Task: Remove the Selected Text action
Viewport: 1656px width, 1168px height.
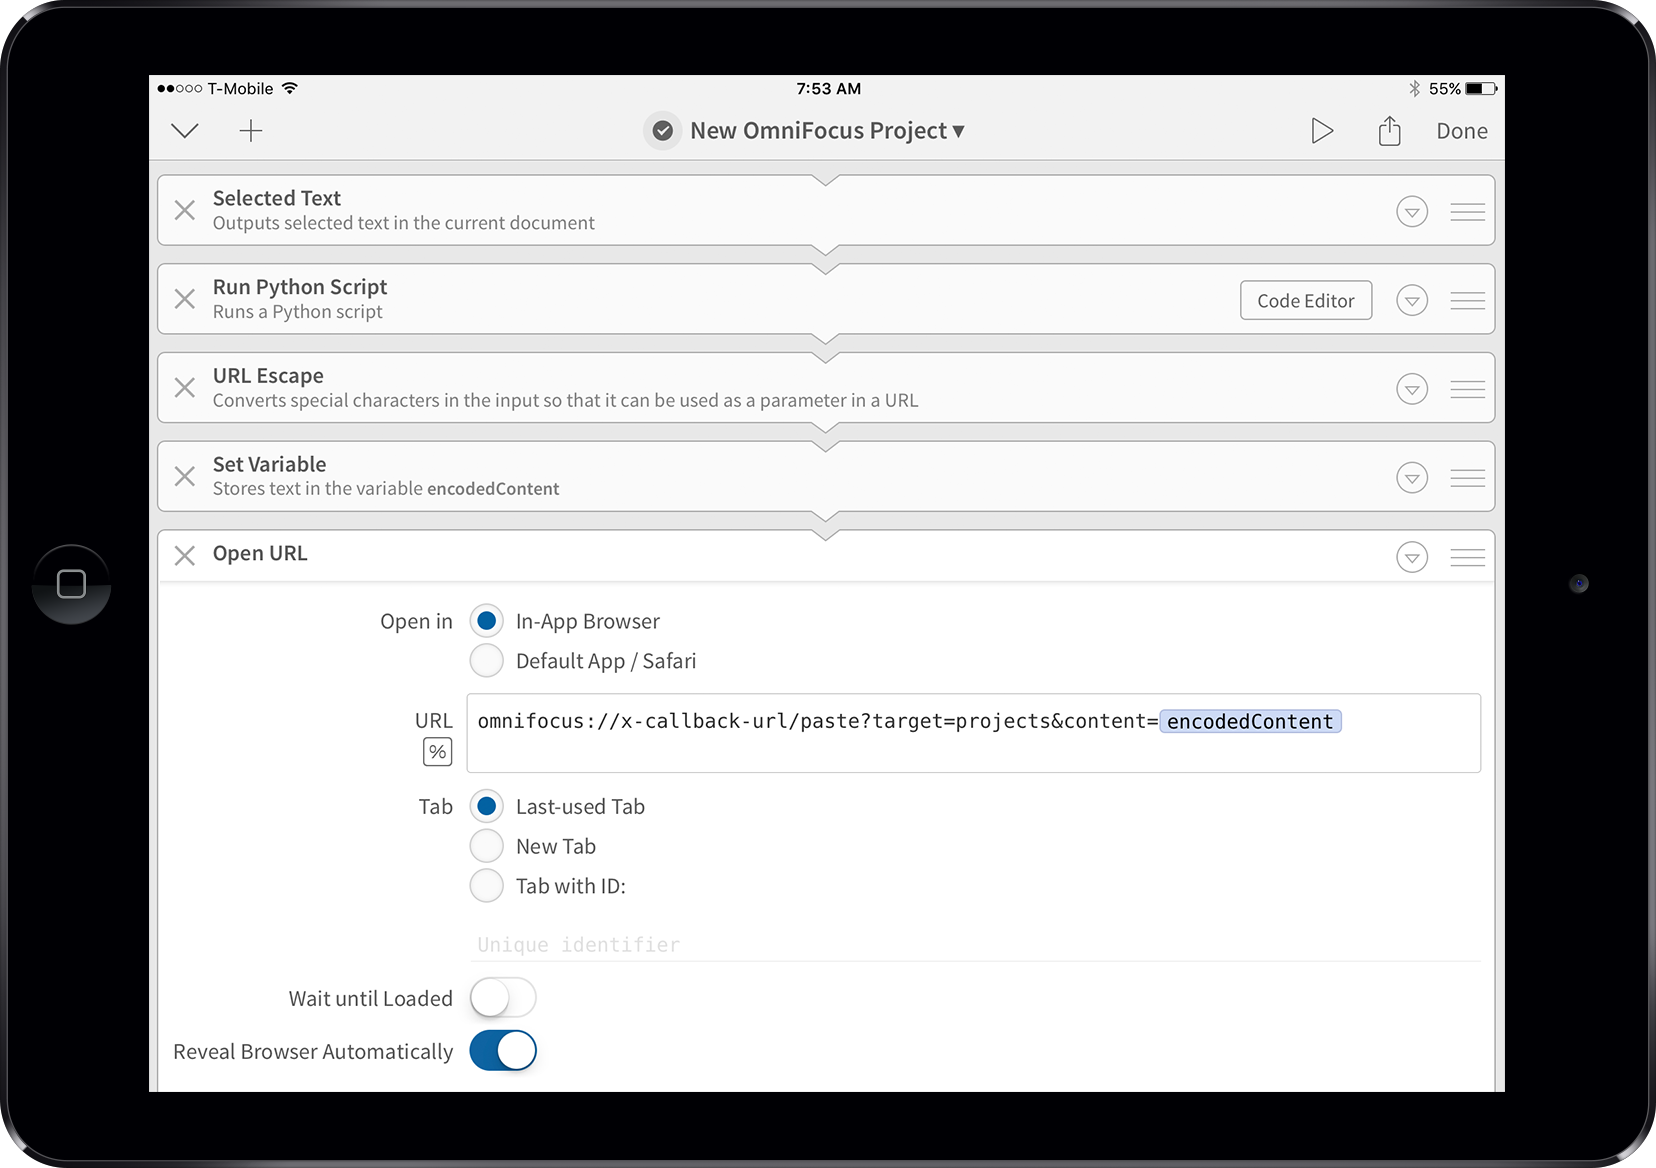Action: (x=185, y=210)
